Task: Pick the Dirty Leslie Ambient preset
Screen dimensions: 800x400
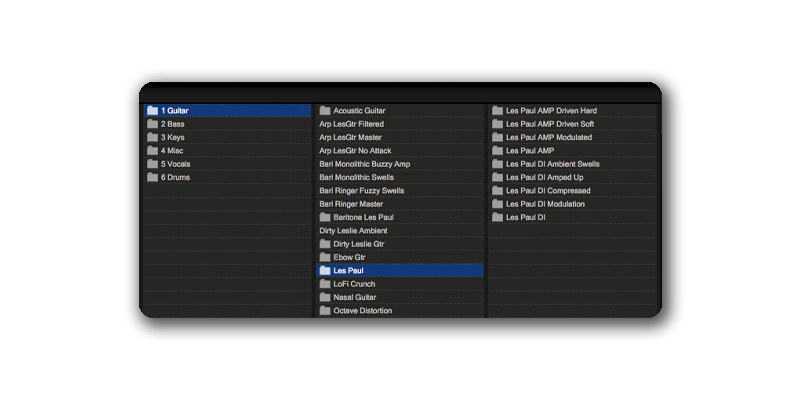Action: click(353, 230)
